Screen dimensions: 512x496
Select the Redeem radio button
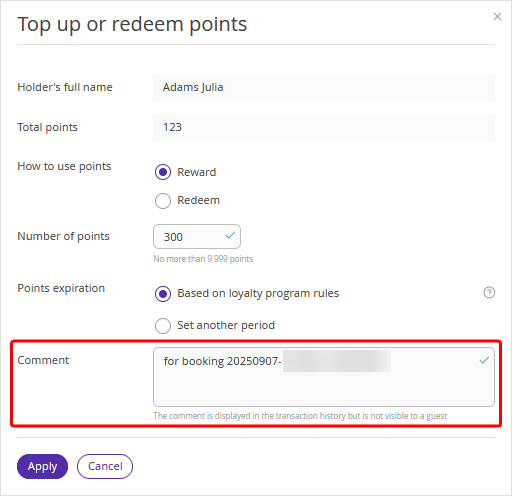pos(163,201)
